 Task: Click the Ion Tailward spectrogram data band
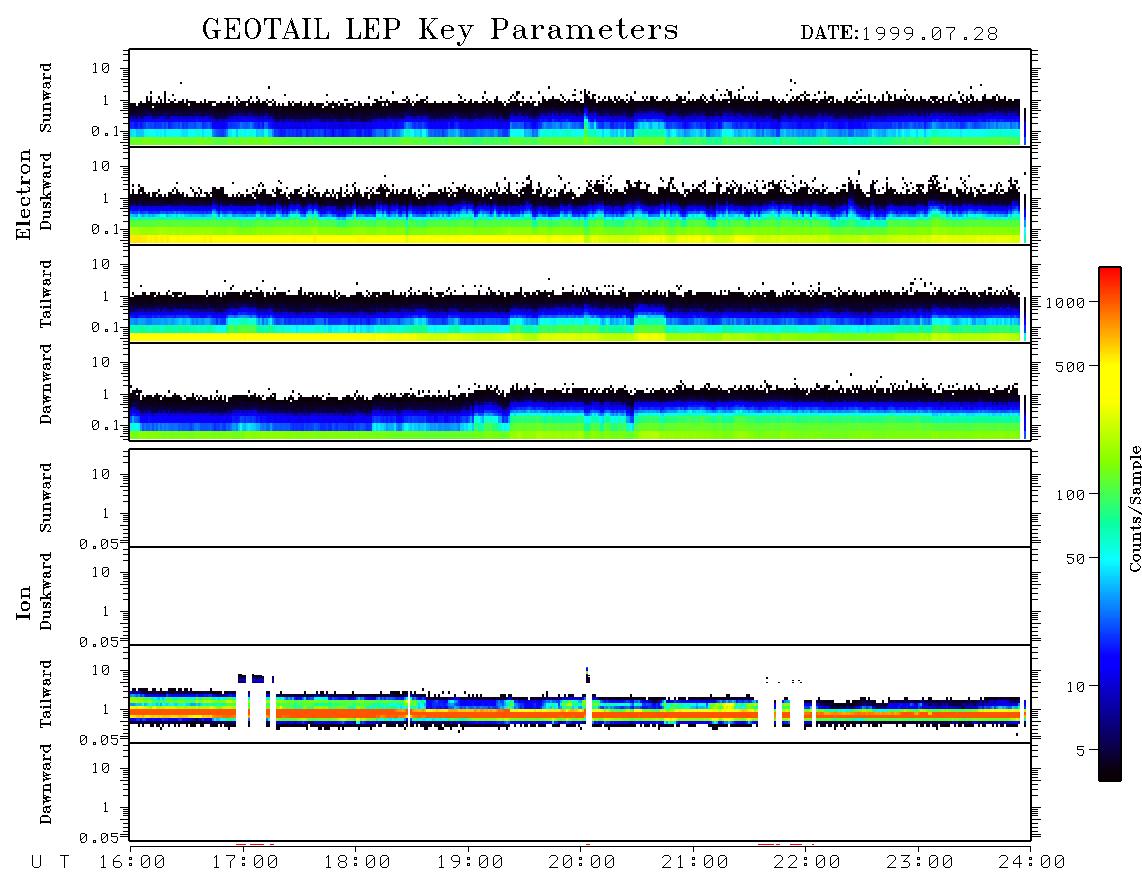[577, 708]
